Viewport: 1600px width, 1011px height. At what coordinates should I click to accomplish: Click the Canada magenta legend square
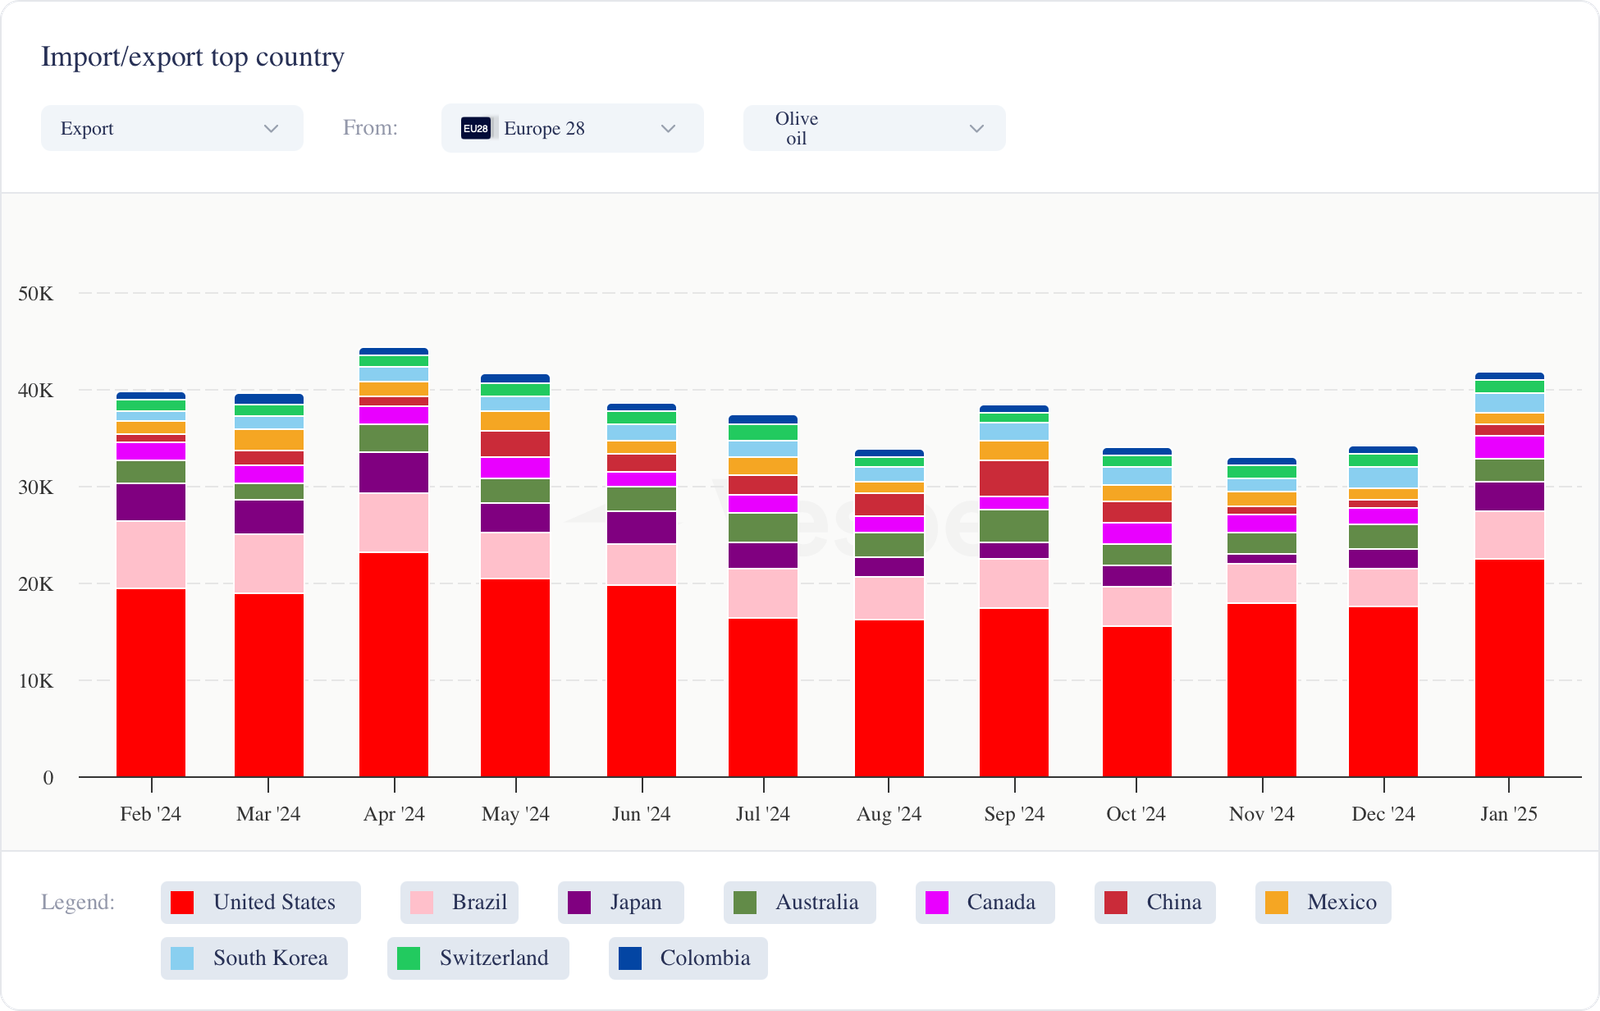coord(937,902)
